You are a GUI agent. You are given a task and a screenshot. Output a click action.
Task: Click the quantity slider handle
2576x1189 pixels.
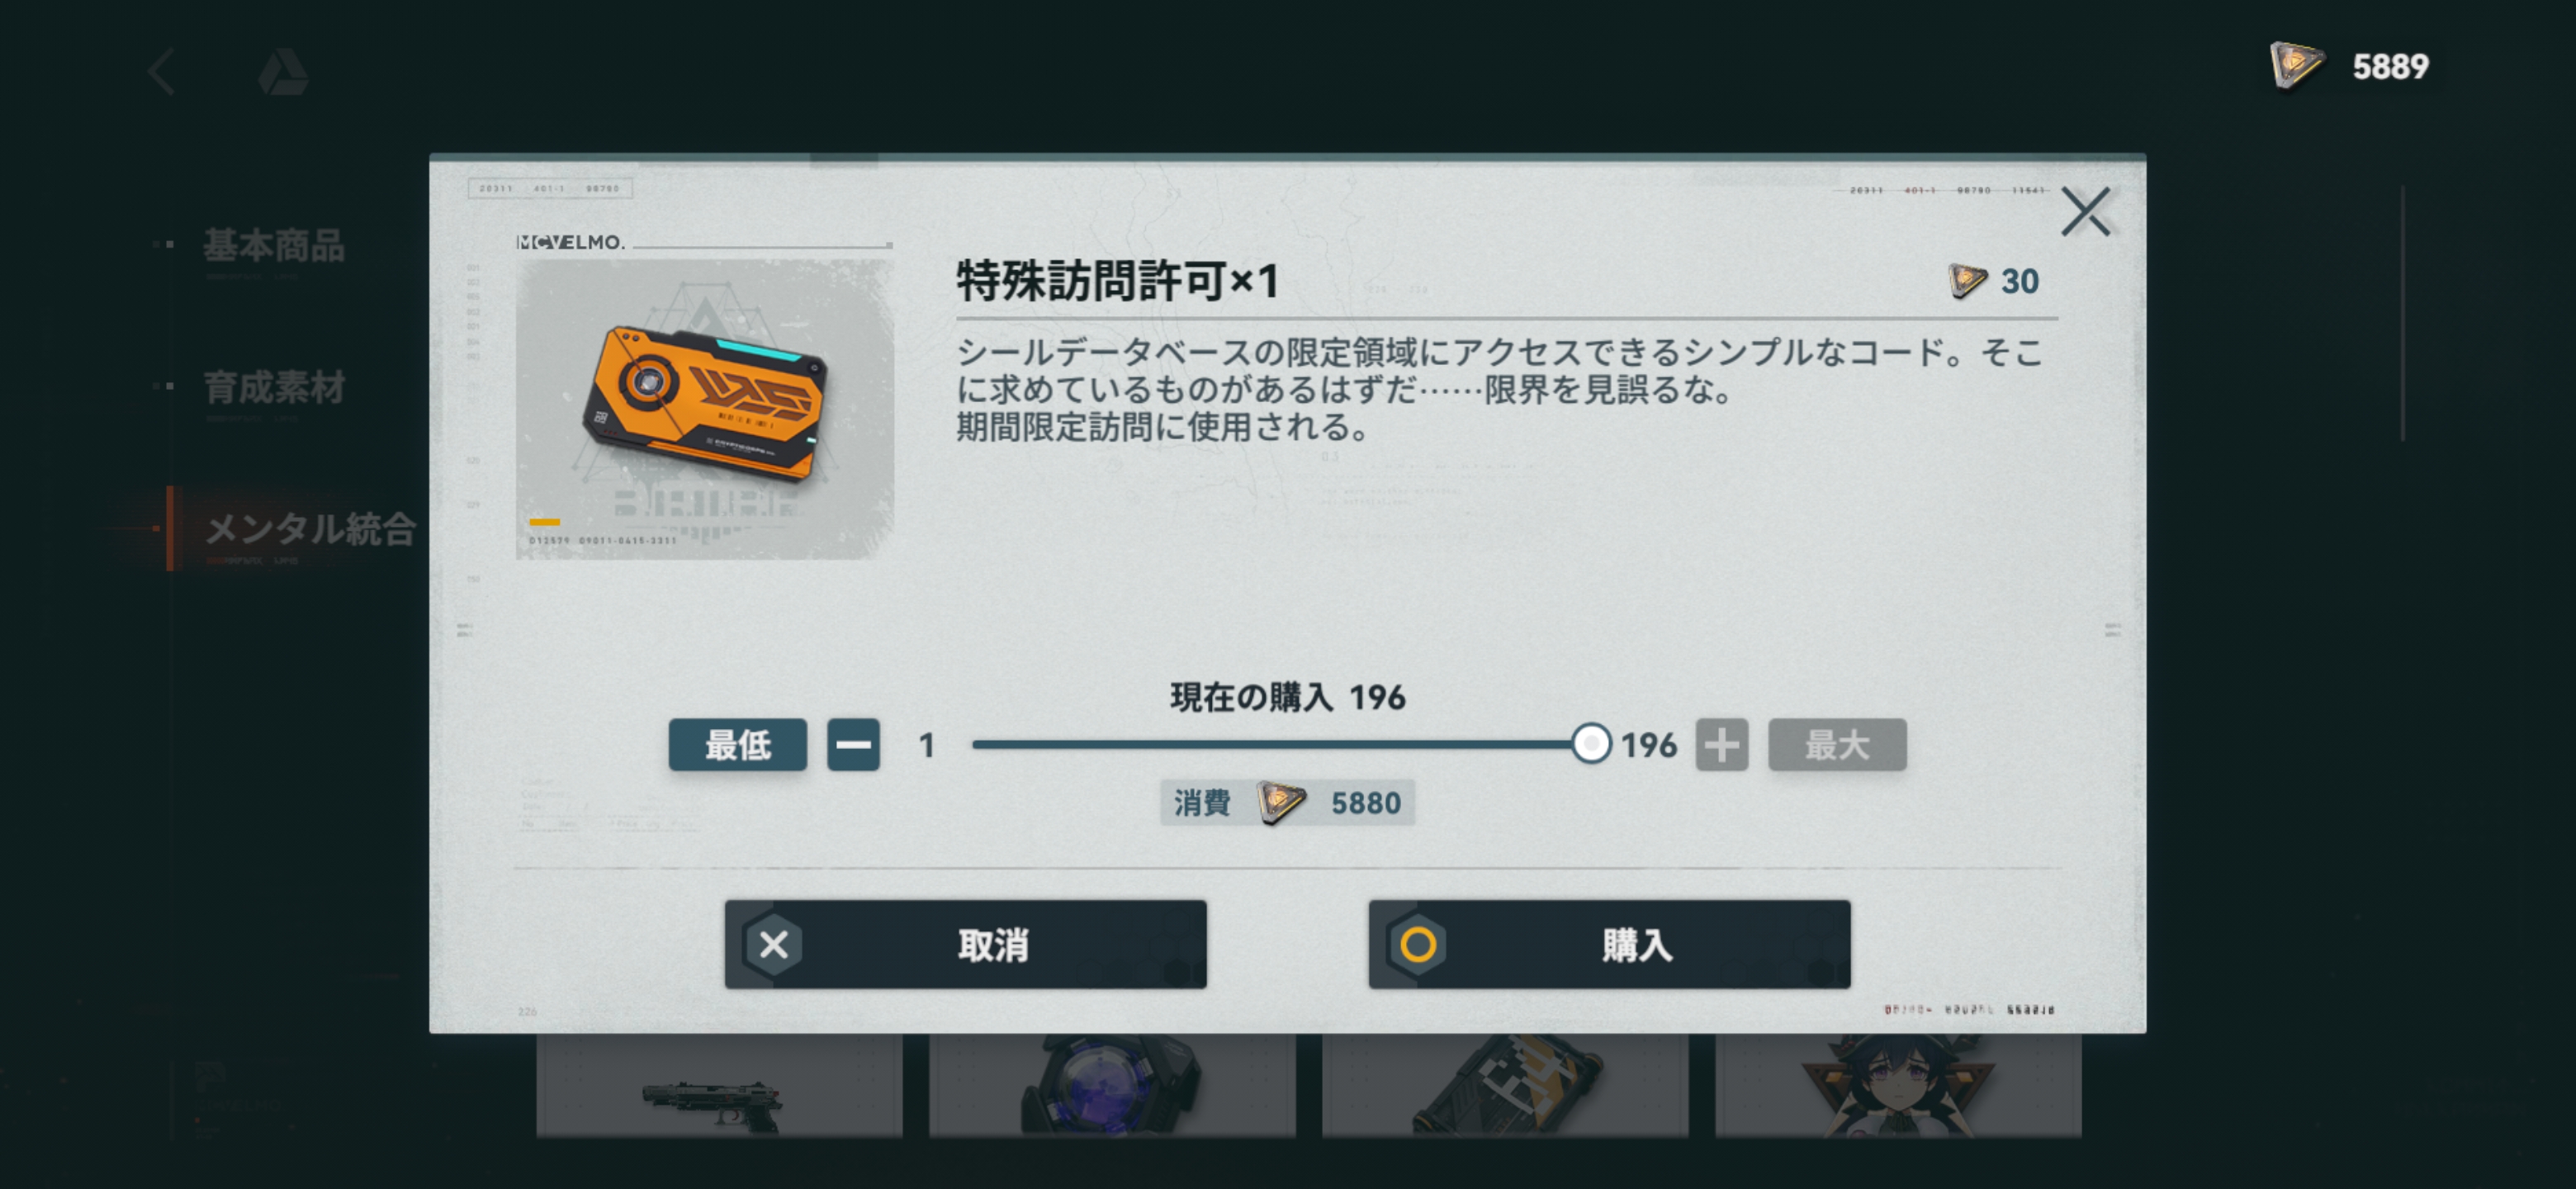(x=1590, y=744)
